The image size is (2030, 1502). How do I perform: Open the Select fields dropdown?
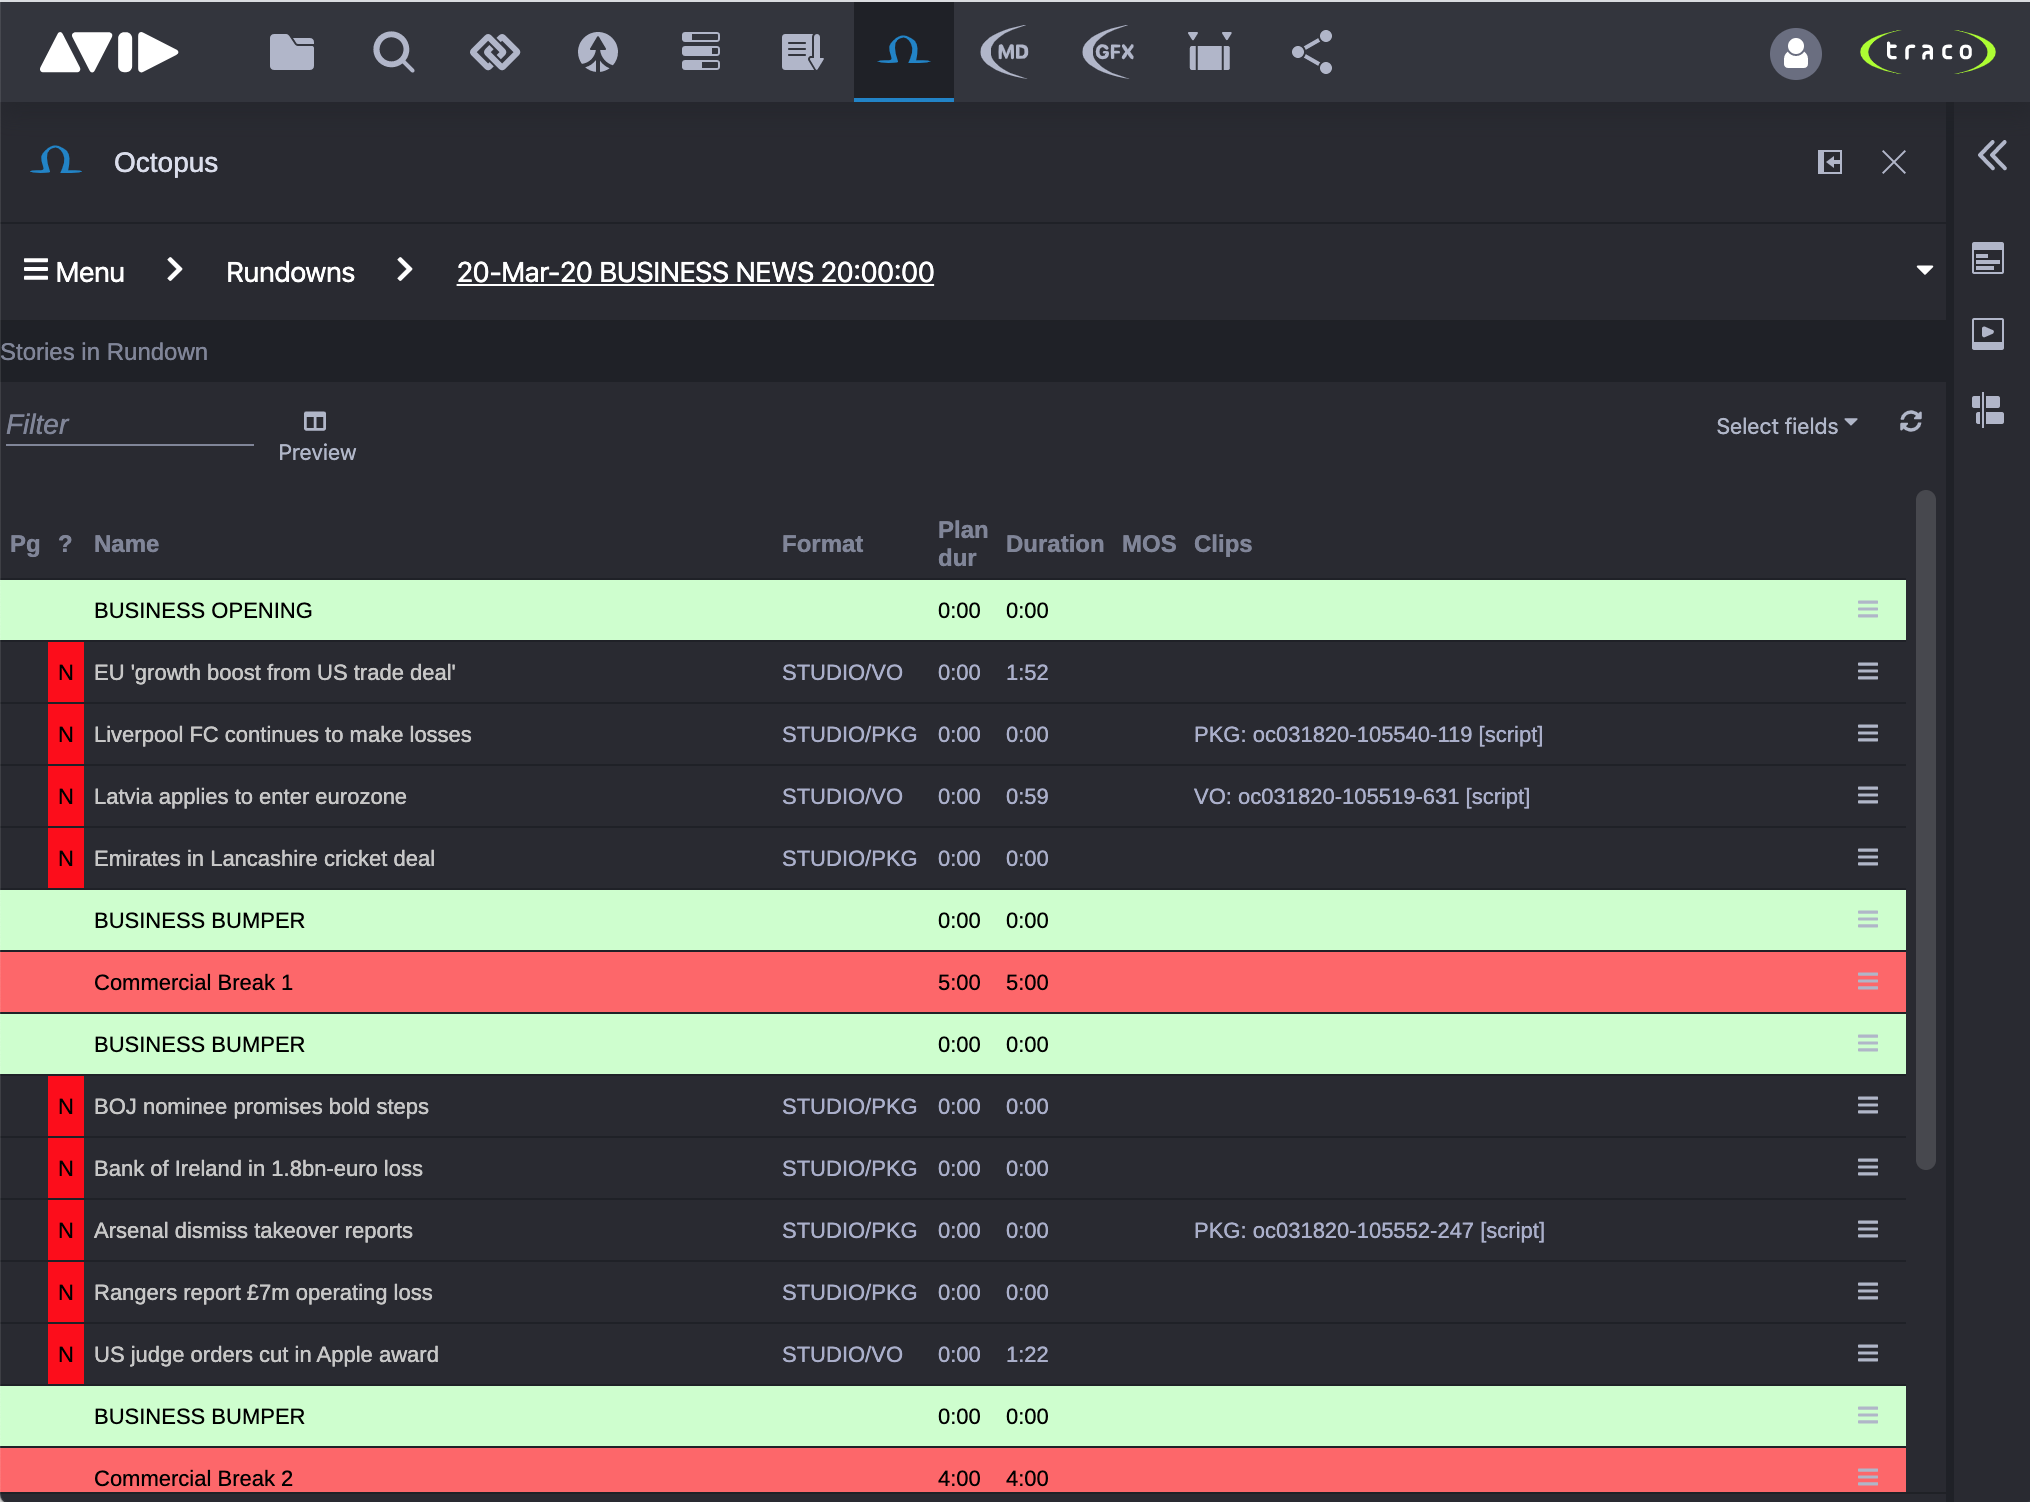[1786, 426]
